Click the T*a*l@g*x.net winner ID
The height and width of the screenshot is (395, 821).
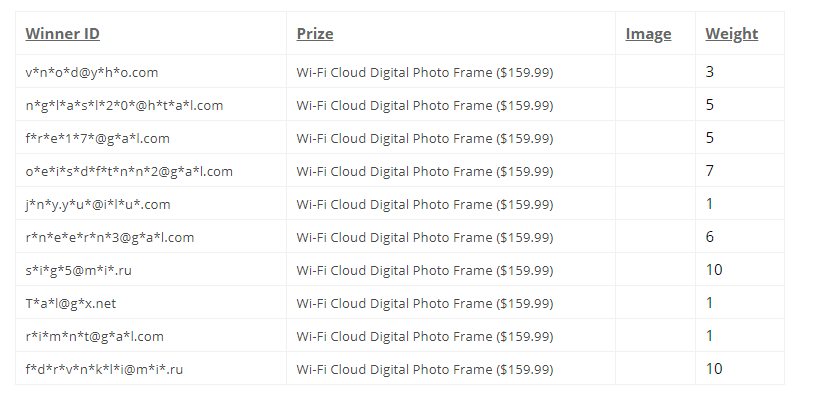(x=71, y=303)
